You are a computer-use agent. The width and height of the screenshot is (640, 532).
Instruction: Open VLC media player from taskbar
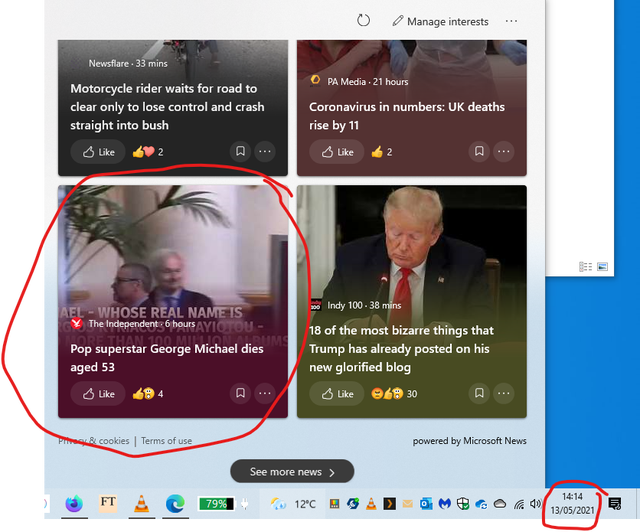click(142, 503)
